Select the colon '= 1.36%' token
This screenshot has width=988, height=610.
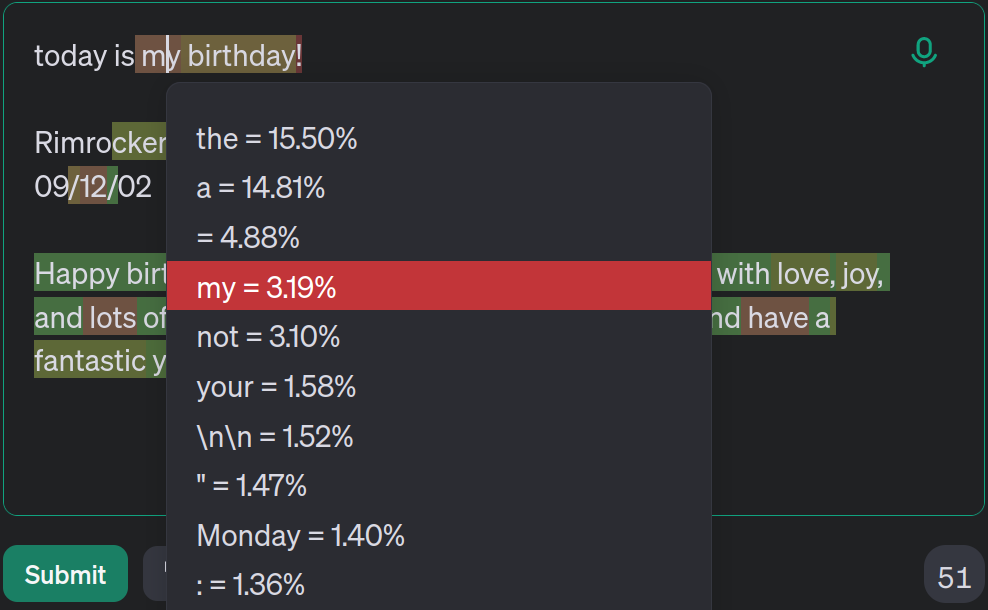439,584
